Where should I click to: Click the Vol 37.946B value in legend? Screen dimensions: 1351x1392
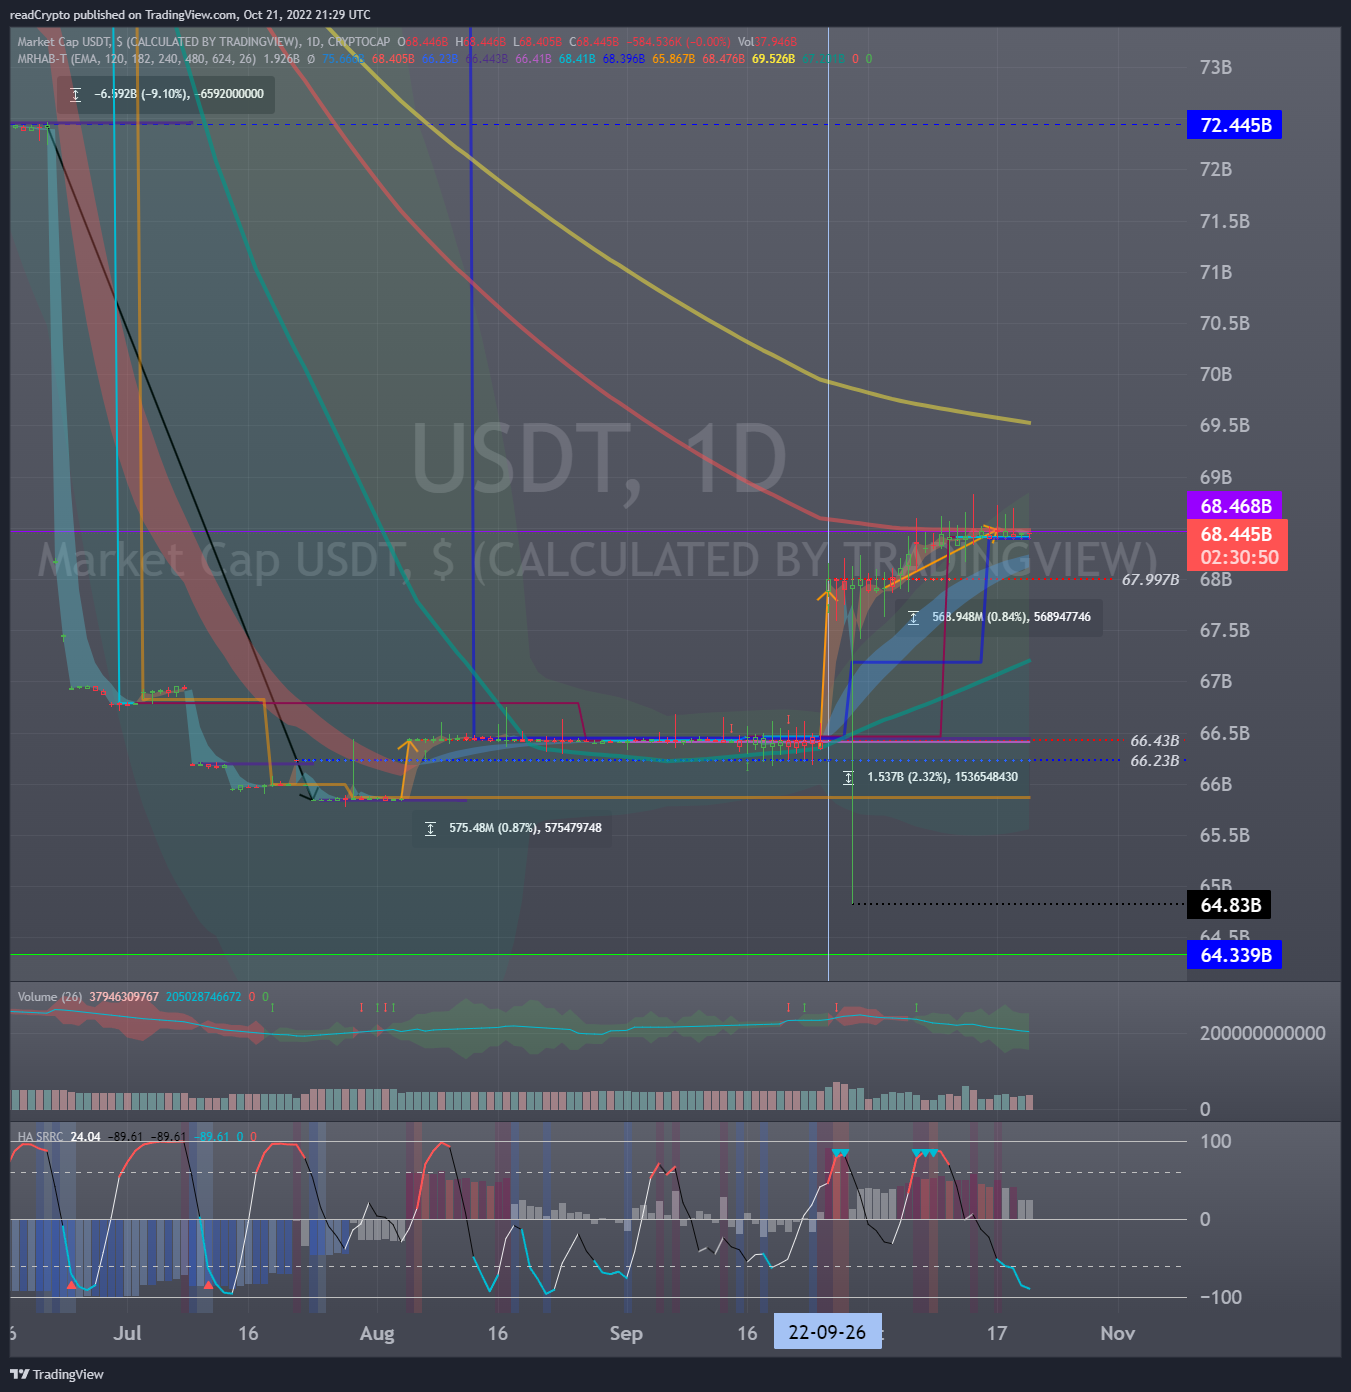coord(767,42)
